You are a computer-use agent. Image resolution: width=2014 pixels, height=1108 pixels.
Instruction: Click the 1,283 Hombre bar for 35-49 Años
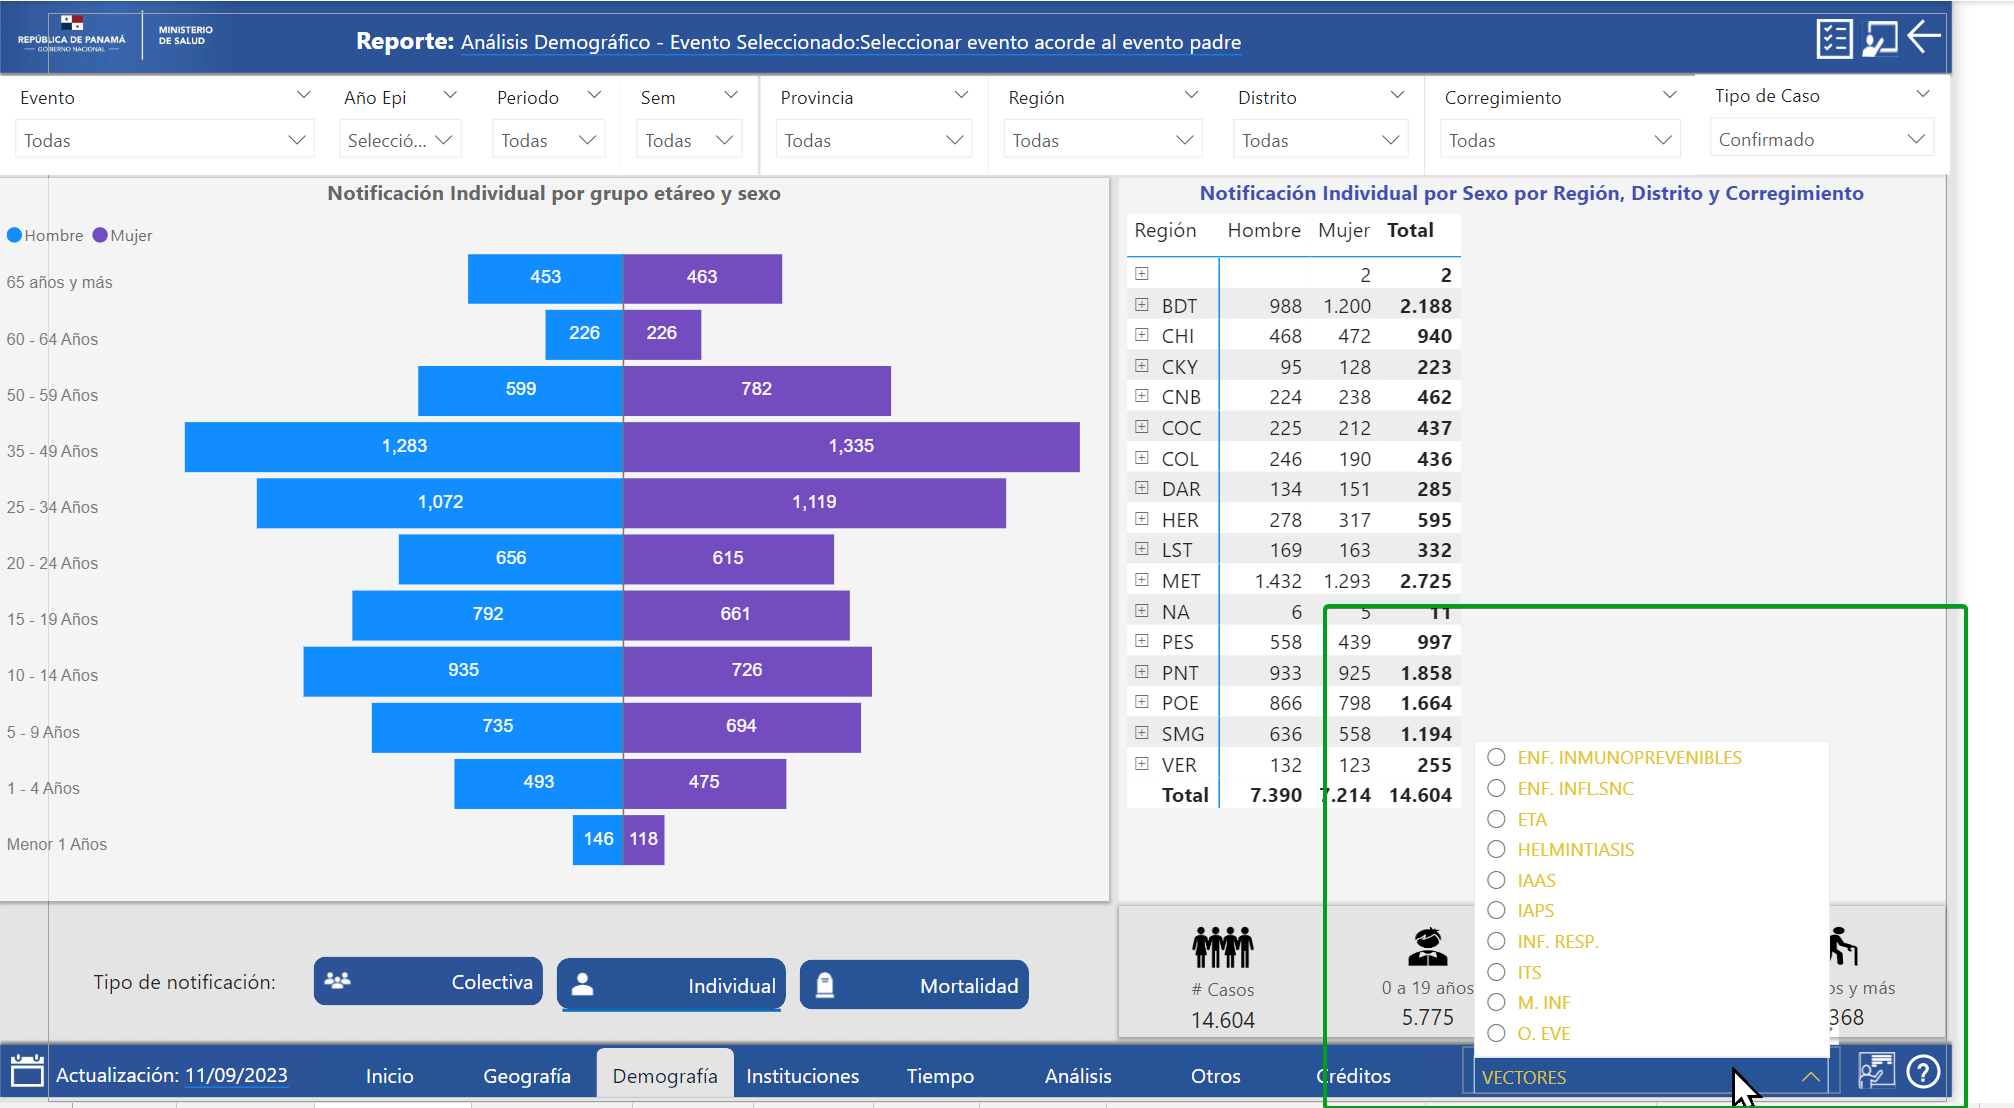[404, 446]
